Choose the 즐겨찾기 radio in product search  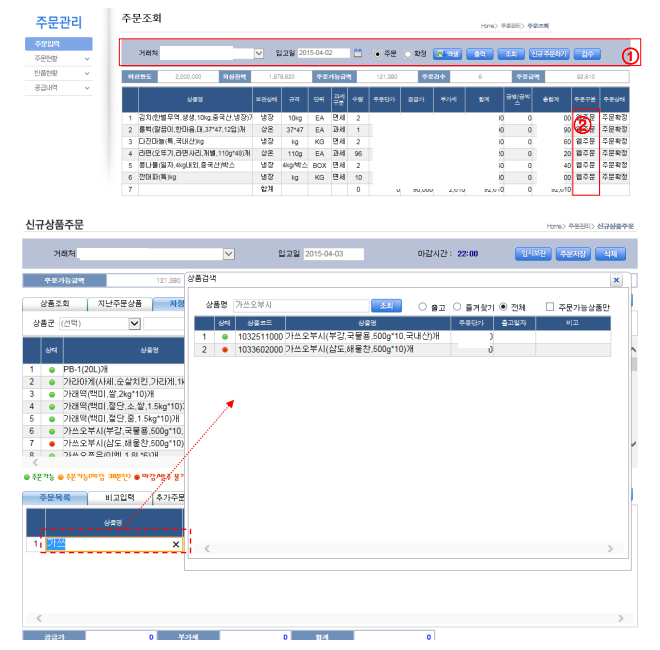pyautogui.click(x=457, y=307)
